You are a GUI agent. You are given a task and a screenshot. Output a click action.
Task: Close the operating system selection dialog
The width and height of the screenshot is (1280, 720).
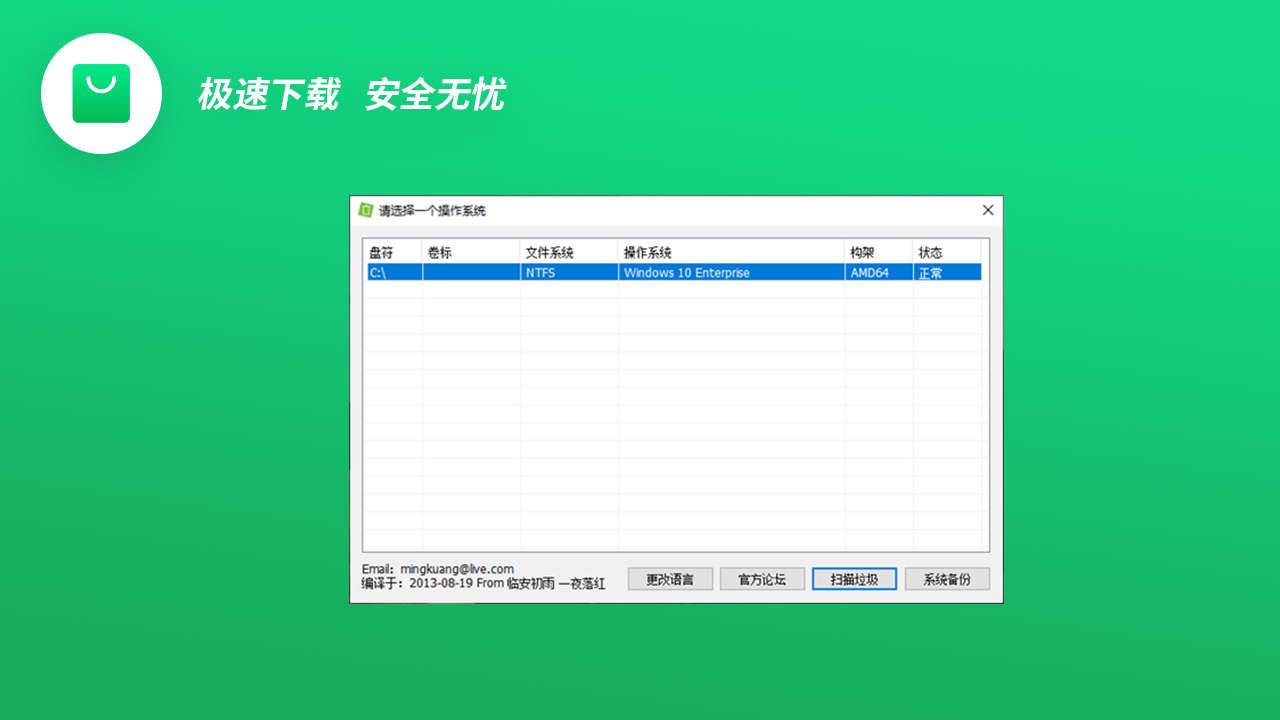(987, 210)
